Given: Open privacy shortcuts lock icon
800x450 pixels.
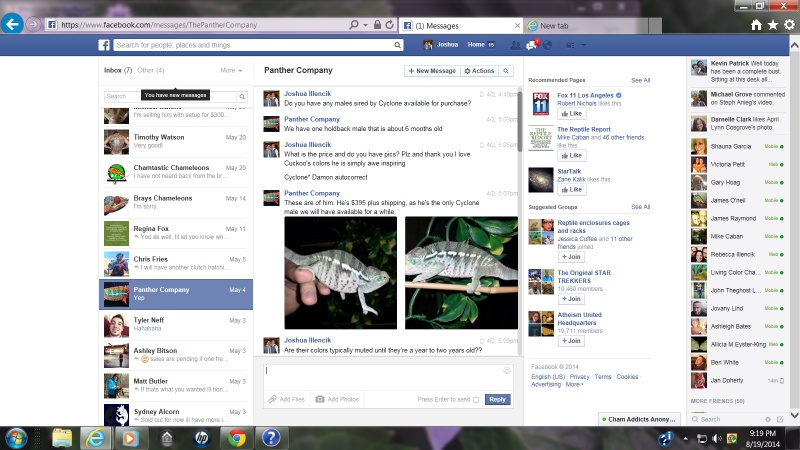Looking at the screenshot, I should click(570, 45).
